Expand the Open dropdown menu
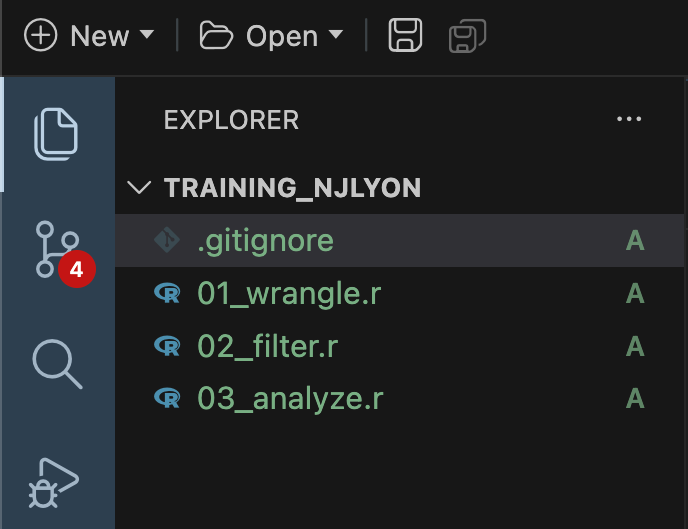The height and width of the screenshot is (529, 688). 271,37
